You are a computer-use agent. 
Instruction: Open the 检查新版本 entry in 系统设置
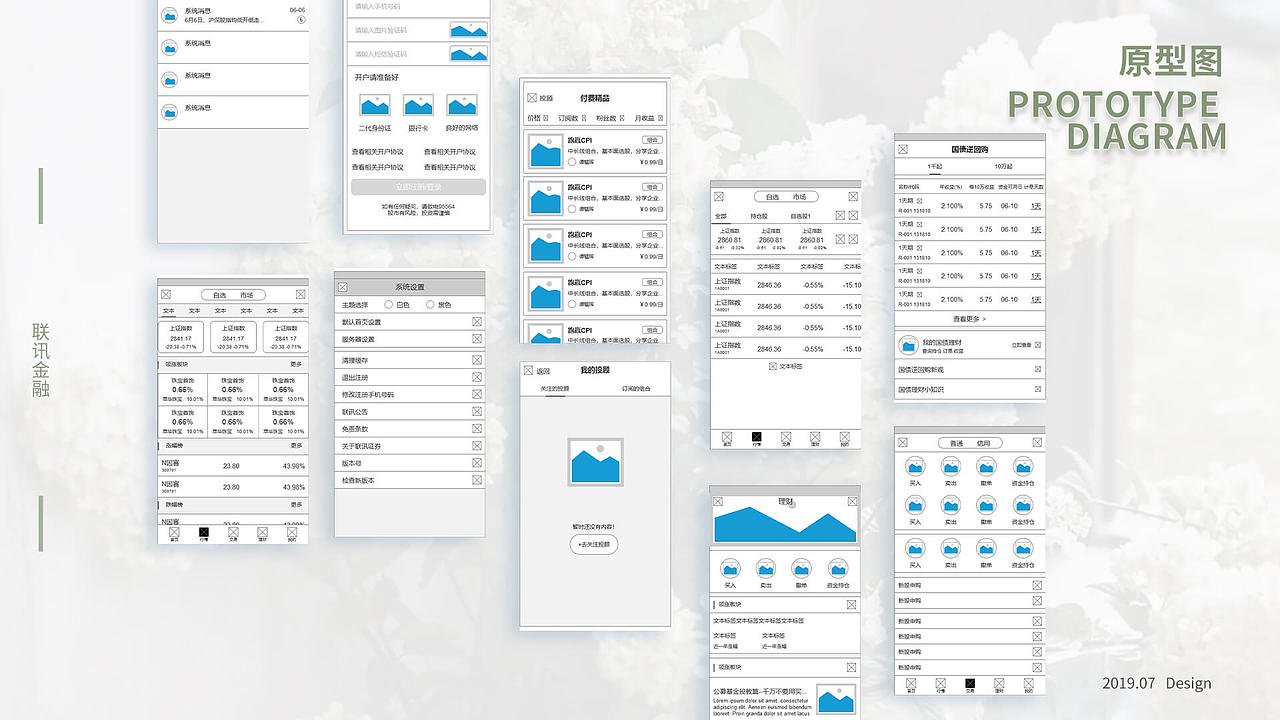pos(410,479)
